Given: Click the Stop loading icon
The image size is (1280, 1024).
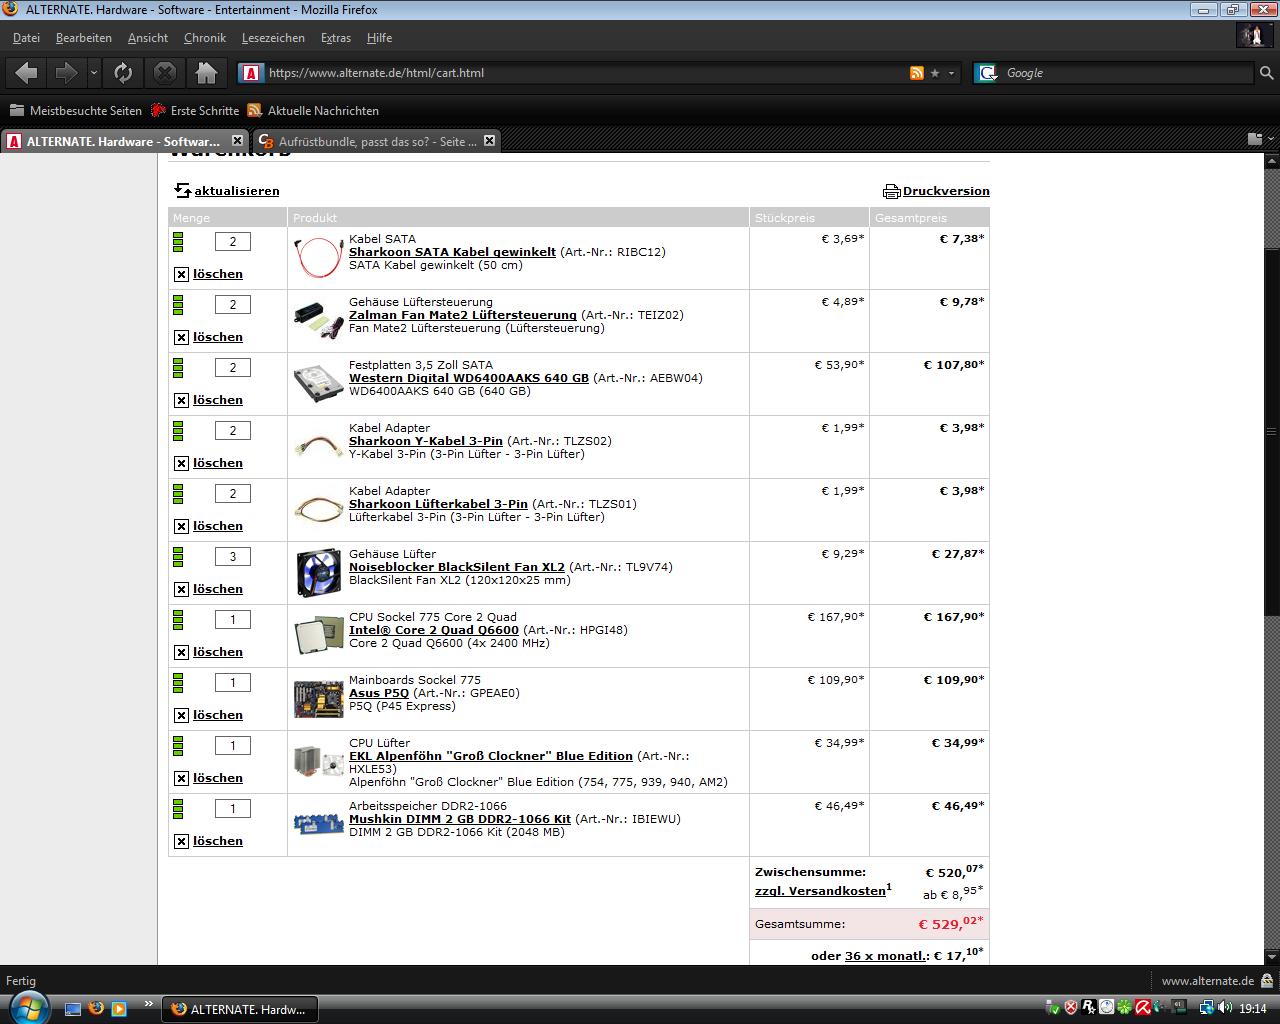Looking at the screenshot, I should pos(165,73).
